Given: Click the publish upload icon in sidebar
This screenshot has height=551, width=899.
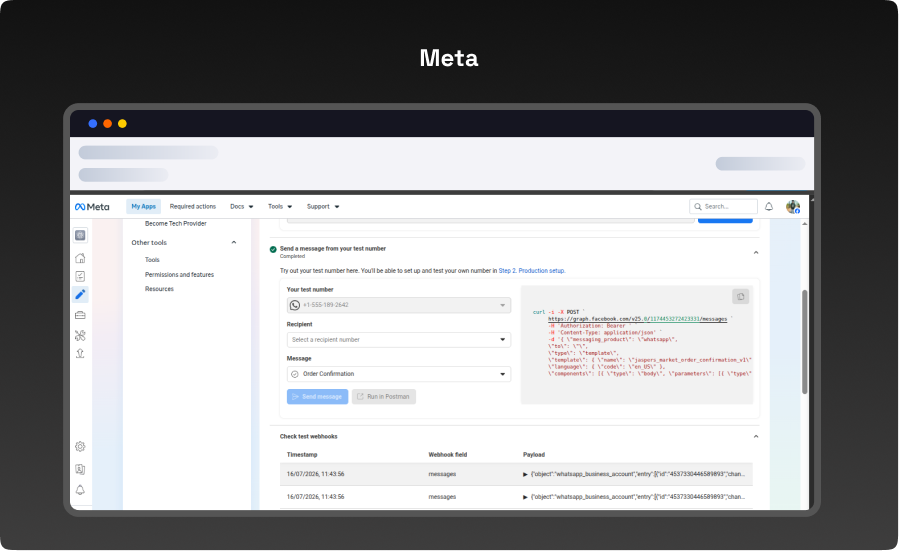Looking at the screenshot, I should [80, 353].
